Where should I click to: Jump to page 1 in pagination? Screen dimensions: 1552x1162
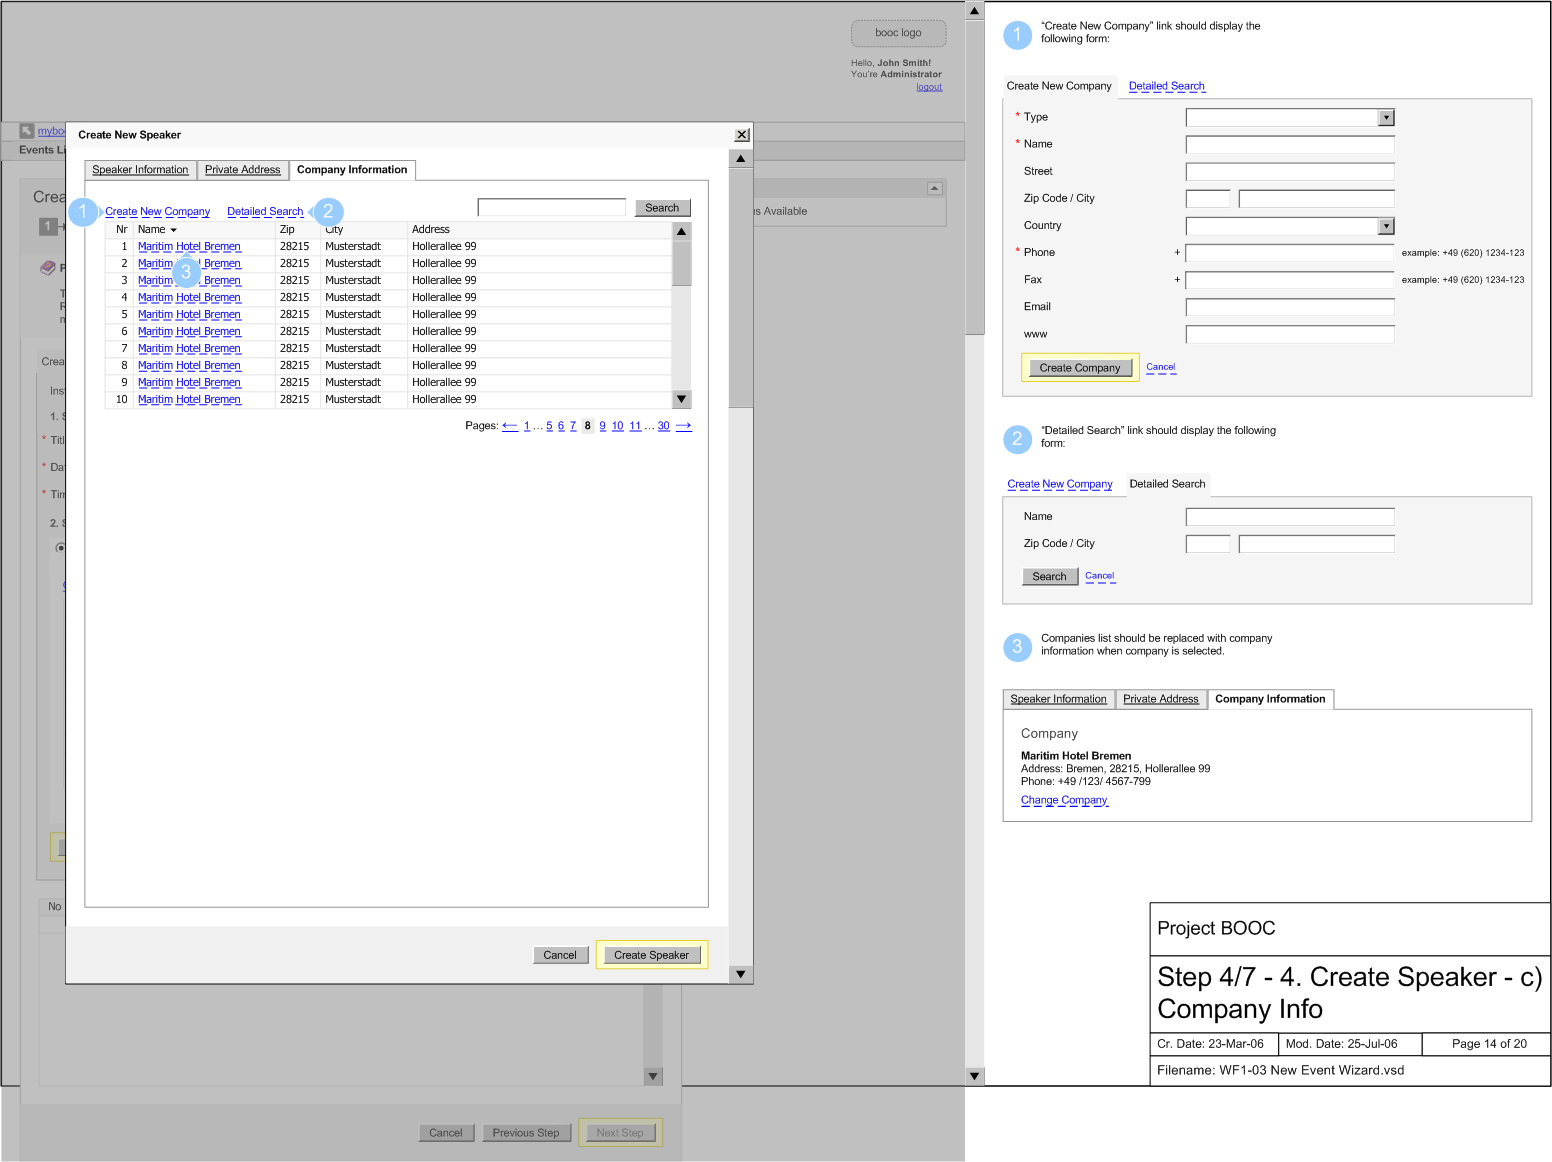coord(527,426)
